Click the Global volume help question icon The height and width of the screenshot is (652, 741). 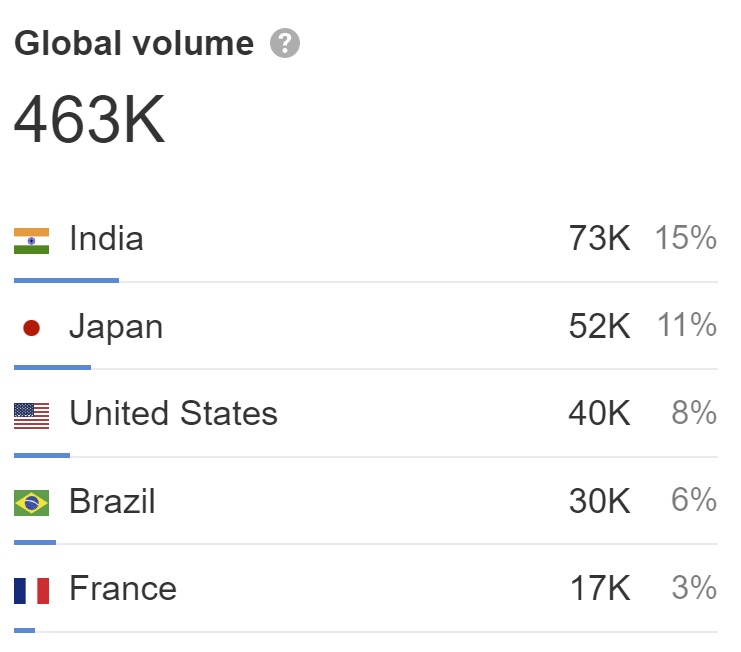pyautogui.click(x=284, y=43)
